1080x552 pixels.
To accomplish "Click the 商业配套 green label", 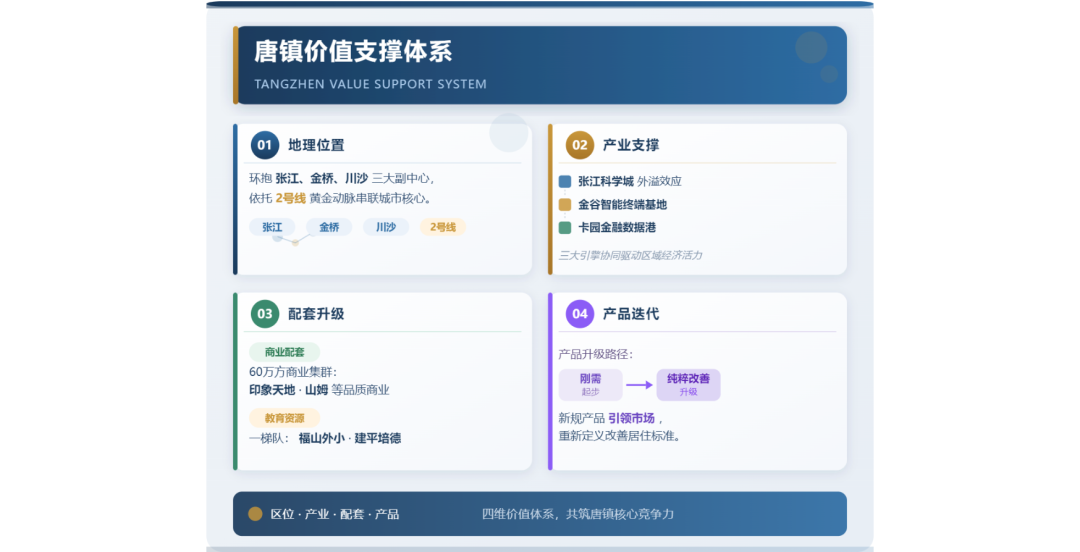I will tap(284, 352).
